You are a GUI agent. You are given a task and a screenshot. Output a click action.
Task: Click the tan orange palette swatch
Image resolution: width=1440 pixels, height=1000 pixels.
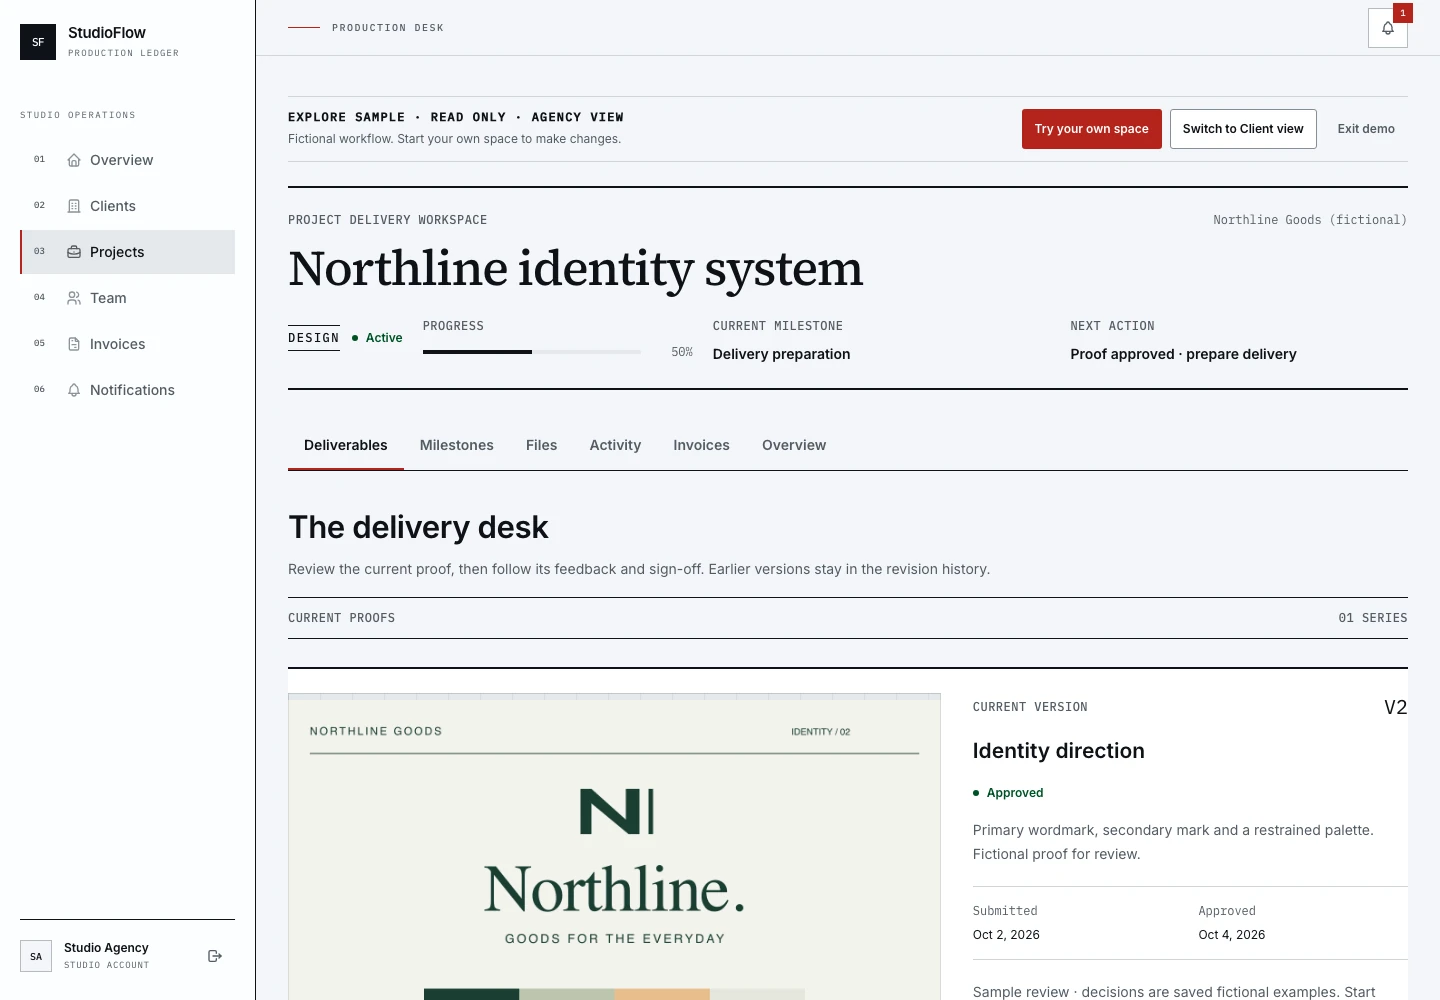coord(662,994)
